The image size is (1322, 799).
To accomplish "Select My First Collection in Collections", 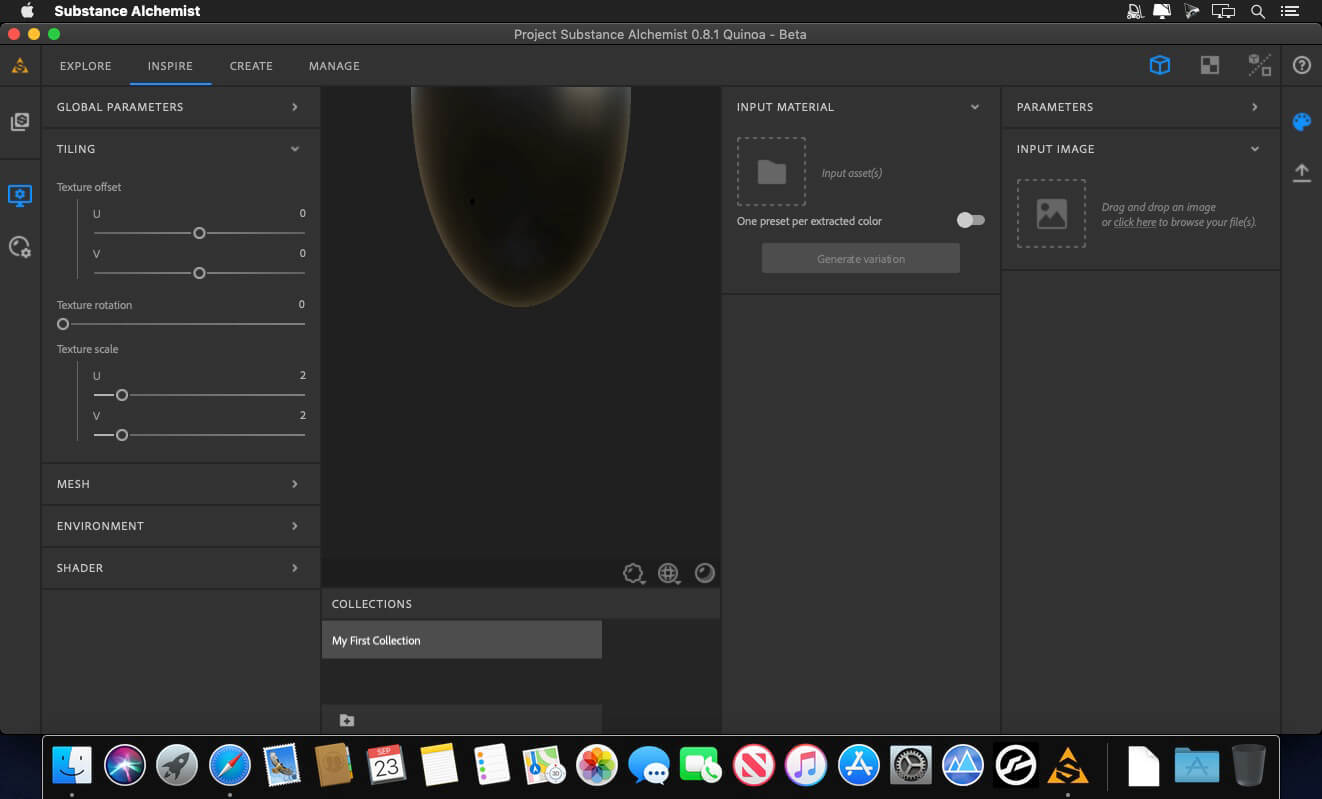I will (x=462, y=639).
